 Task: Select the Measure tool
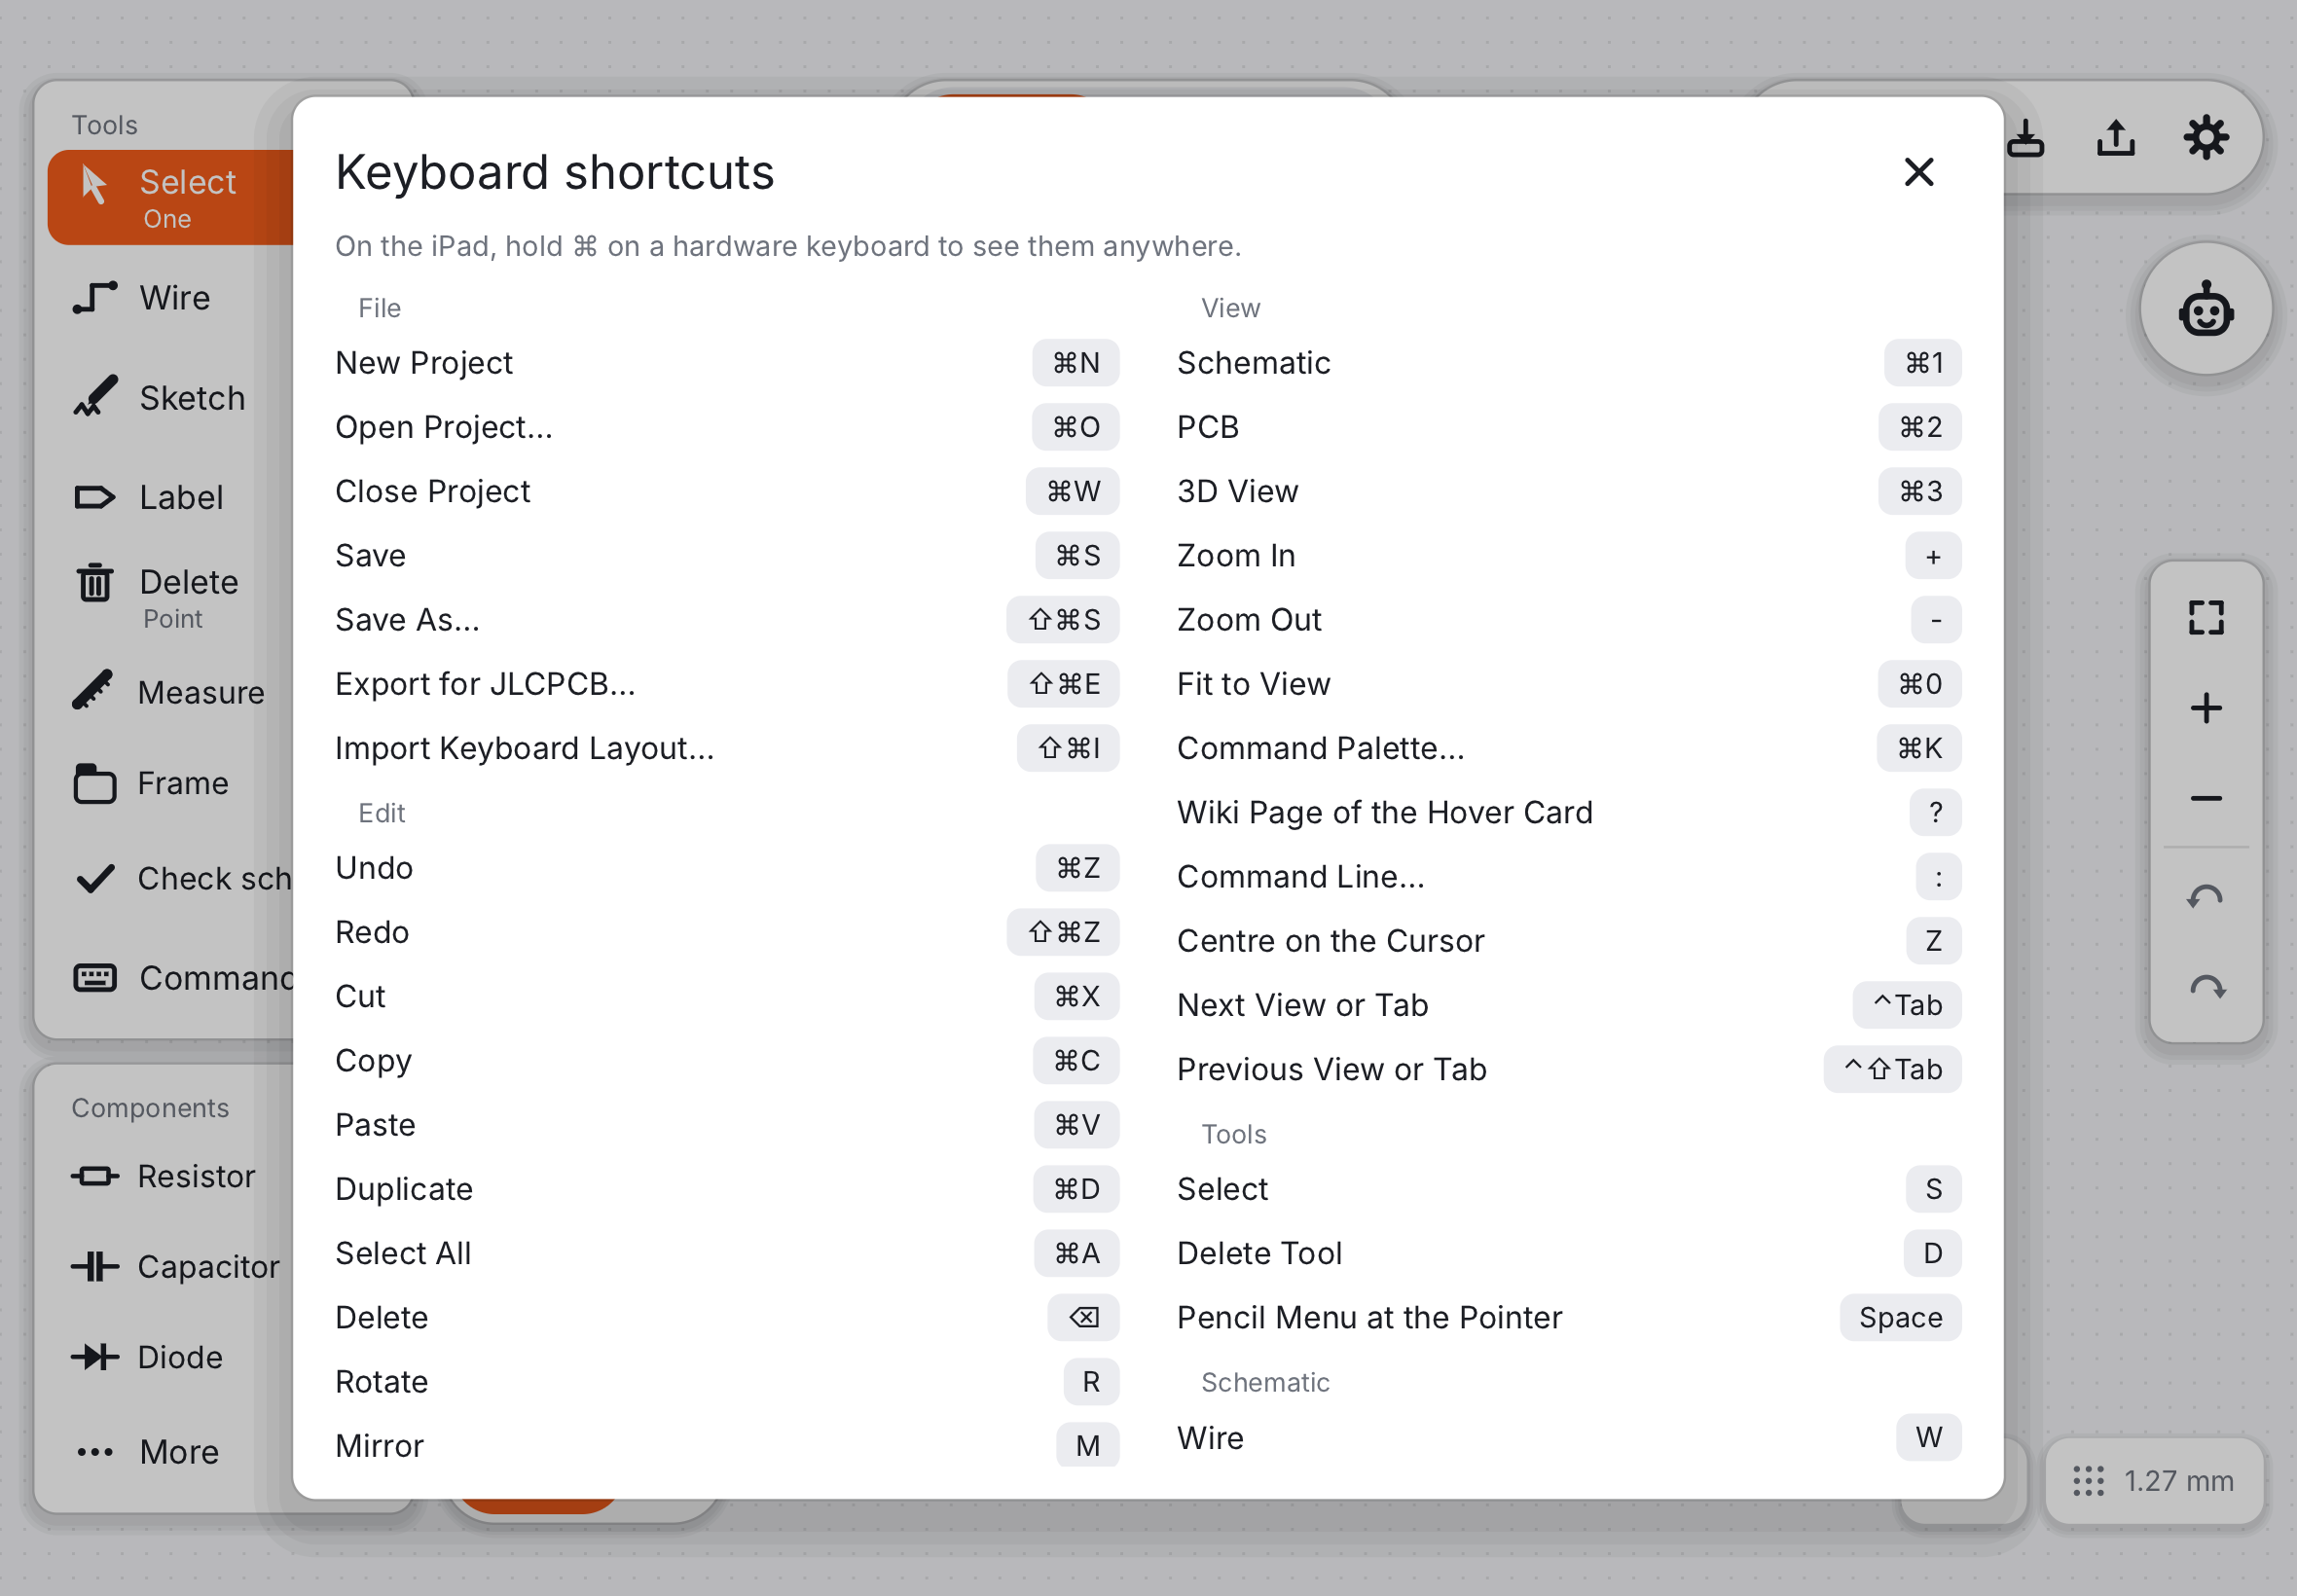point(170,692)
